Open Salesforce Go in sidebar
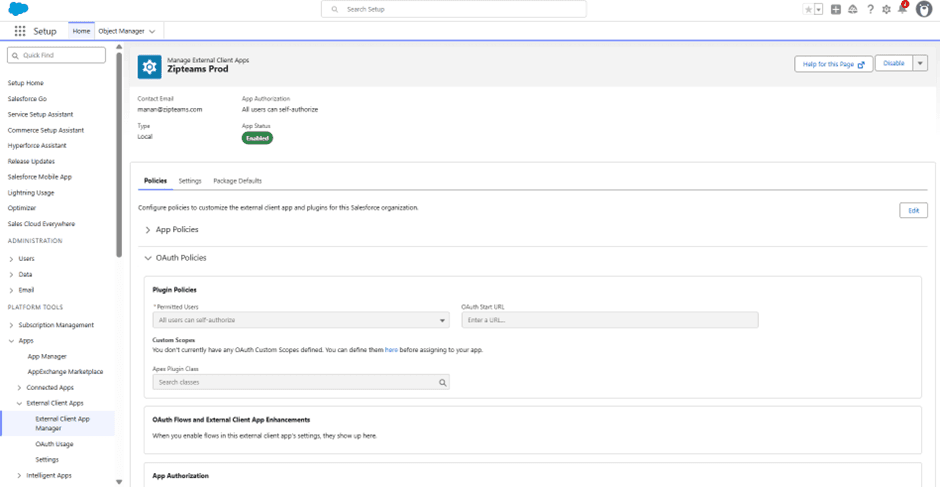 (27, 98)
